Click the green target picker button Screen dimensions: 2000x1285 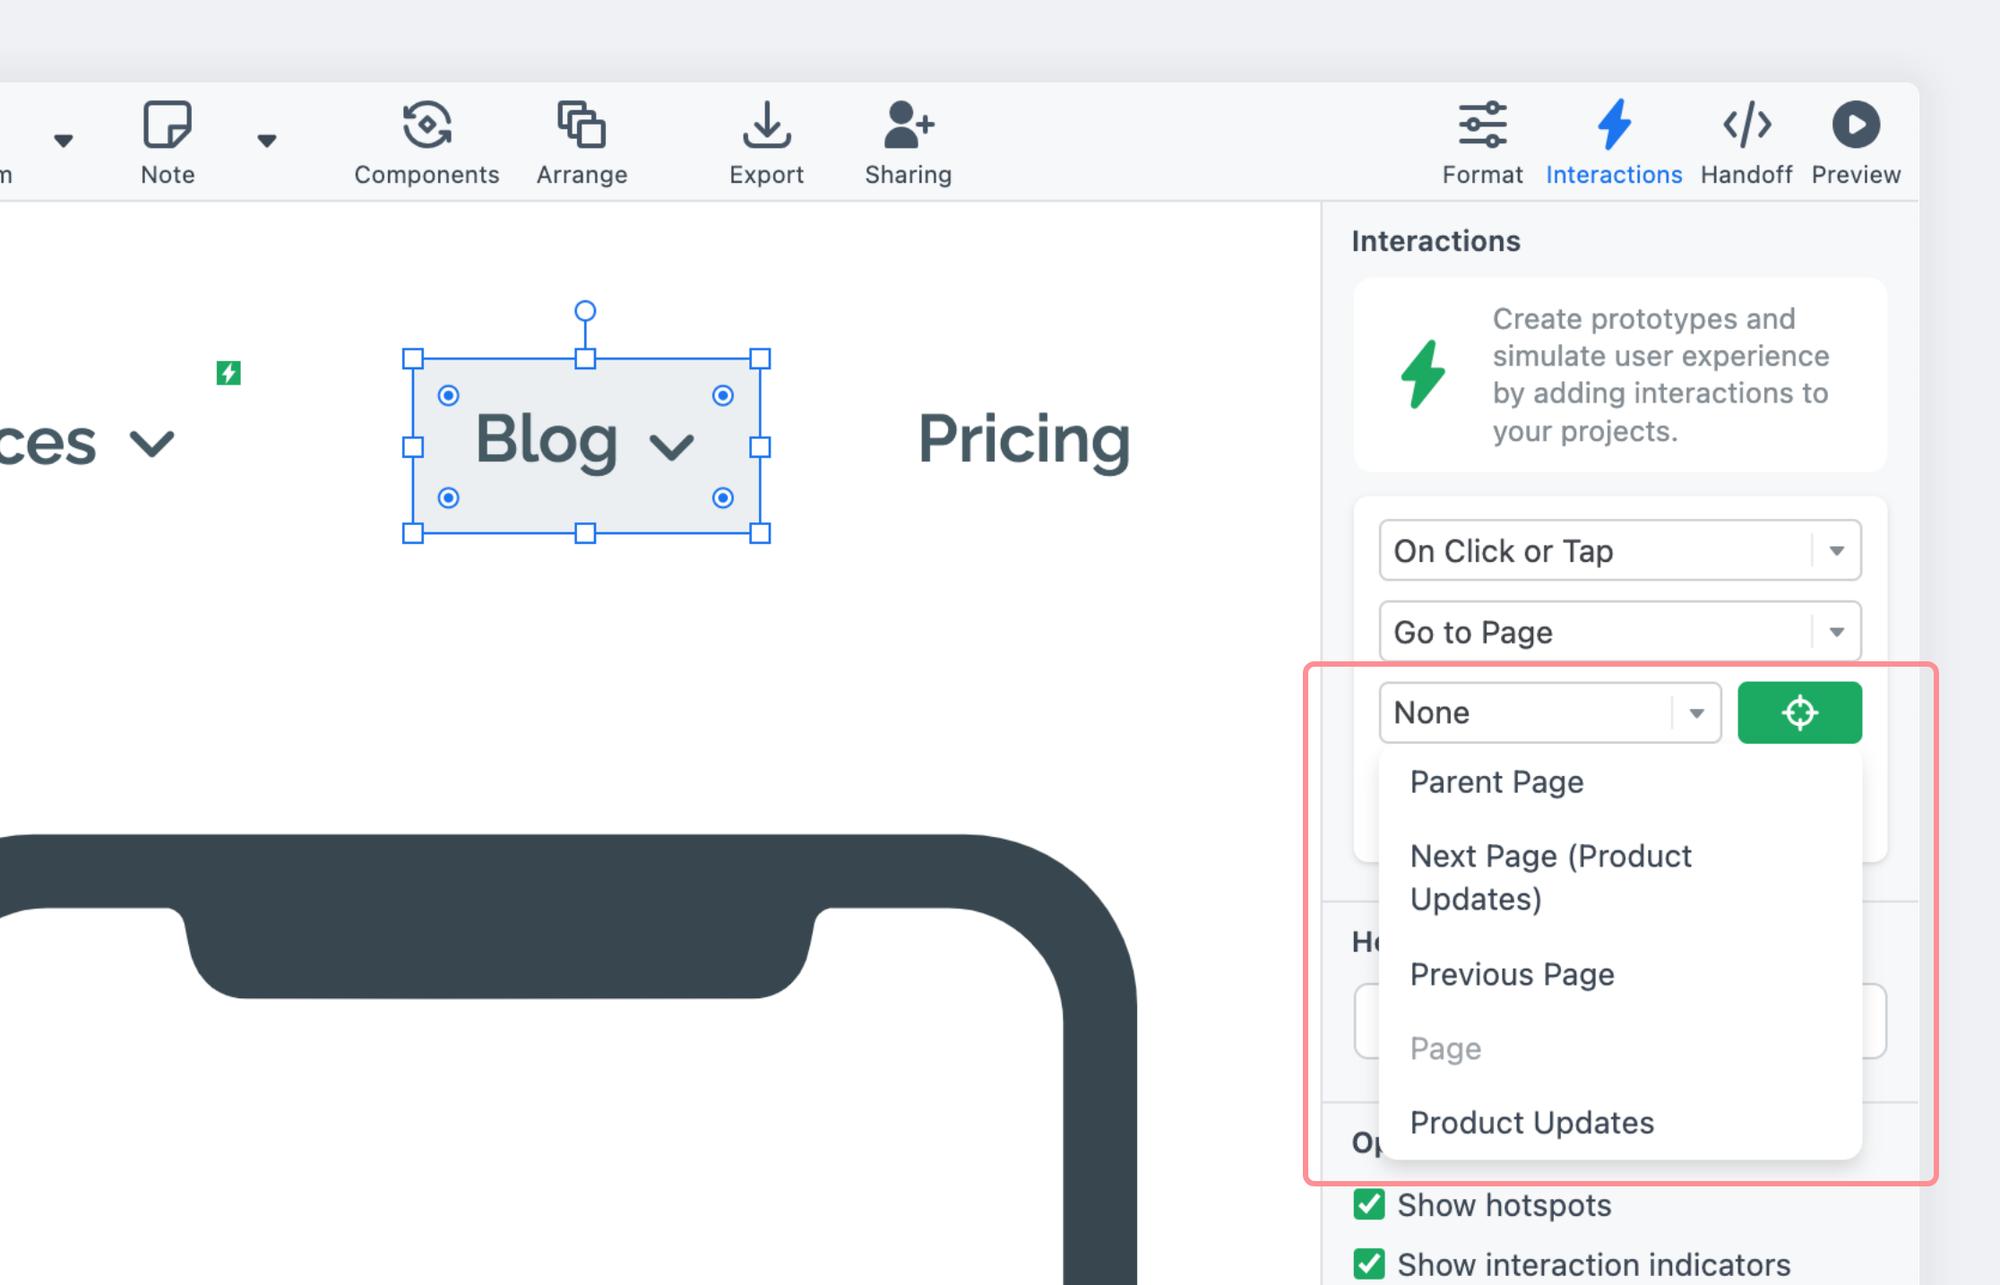tap(1800, 713)
